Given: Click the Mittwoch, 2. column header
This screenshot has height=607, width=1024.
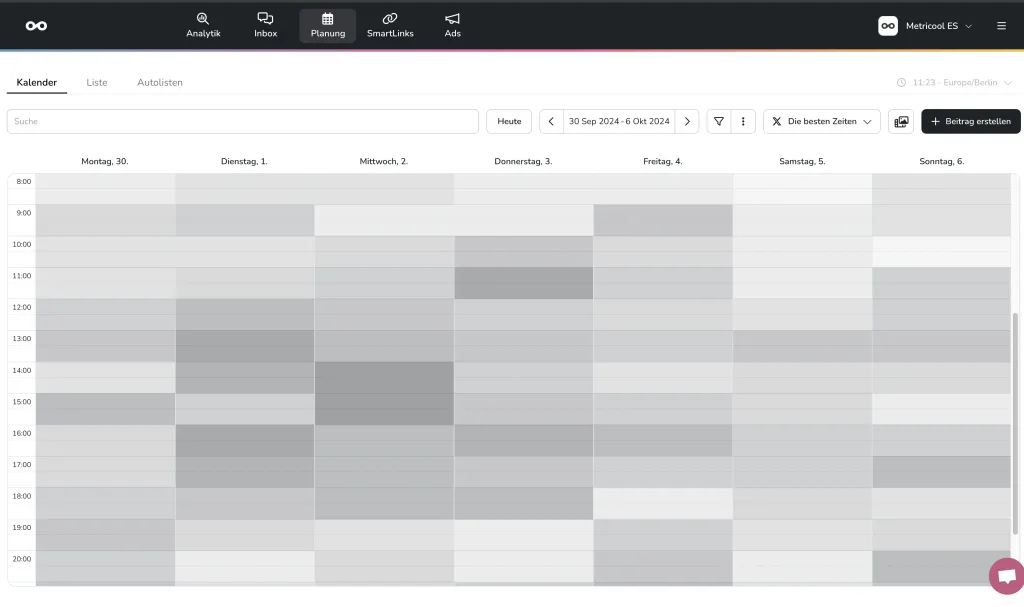Looking at the screenshot, I should (384, 161).
